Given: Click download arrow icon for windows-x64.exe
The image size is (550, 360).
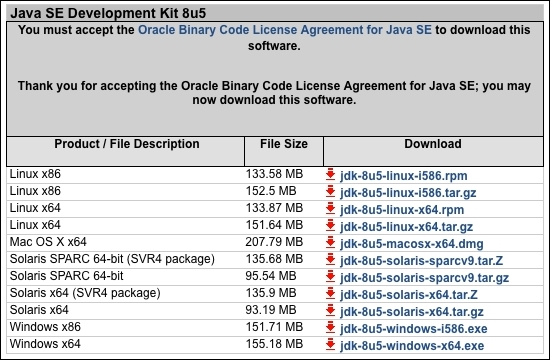Looking at the screenshot, I should [330, 345].
